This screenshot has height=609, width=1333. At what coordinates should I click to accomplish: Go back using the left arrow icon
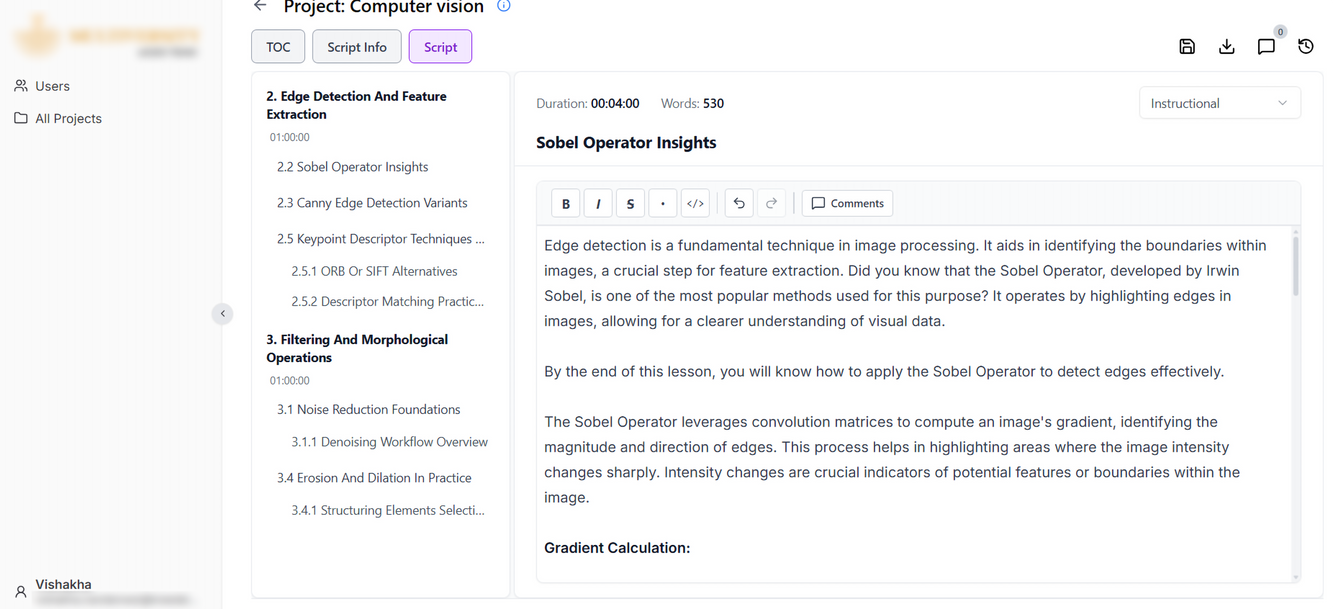point(260,6)
